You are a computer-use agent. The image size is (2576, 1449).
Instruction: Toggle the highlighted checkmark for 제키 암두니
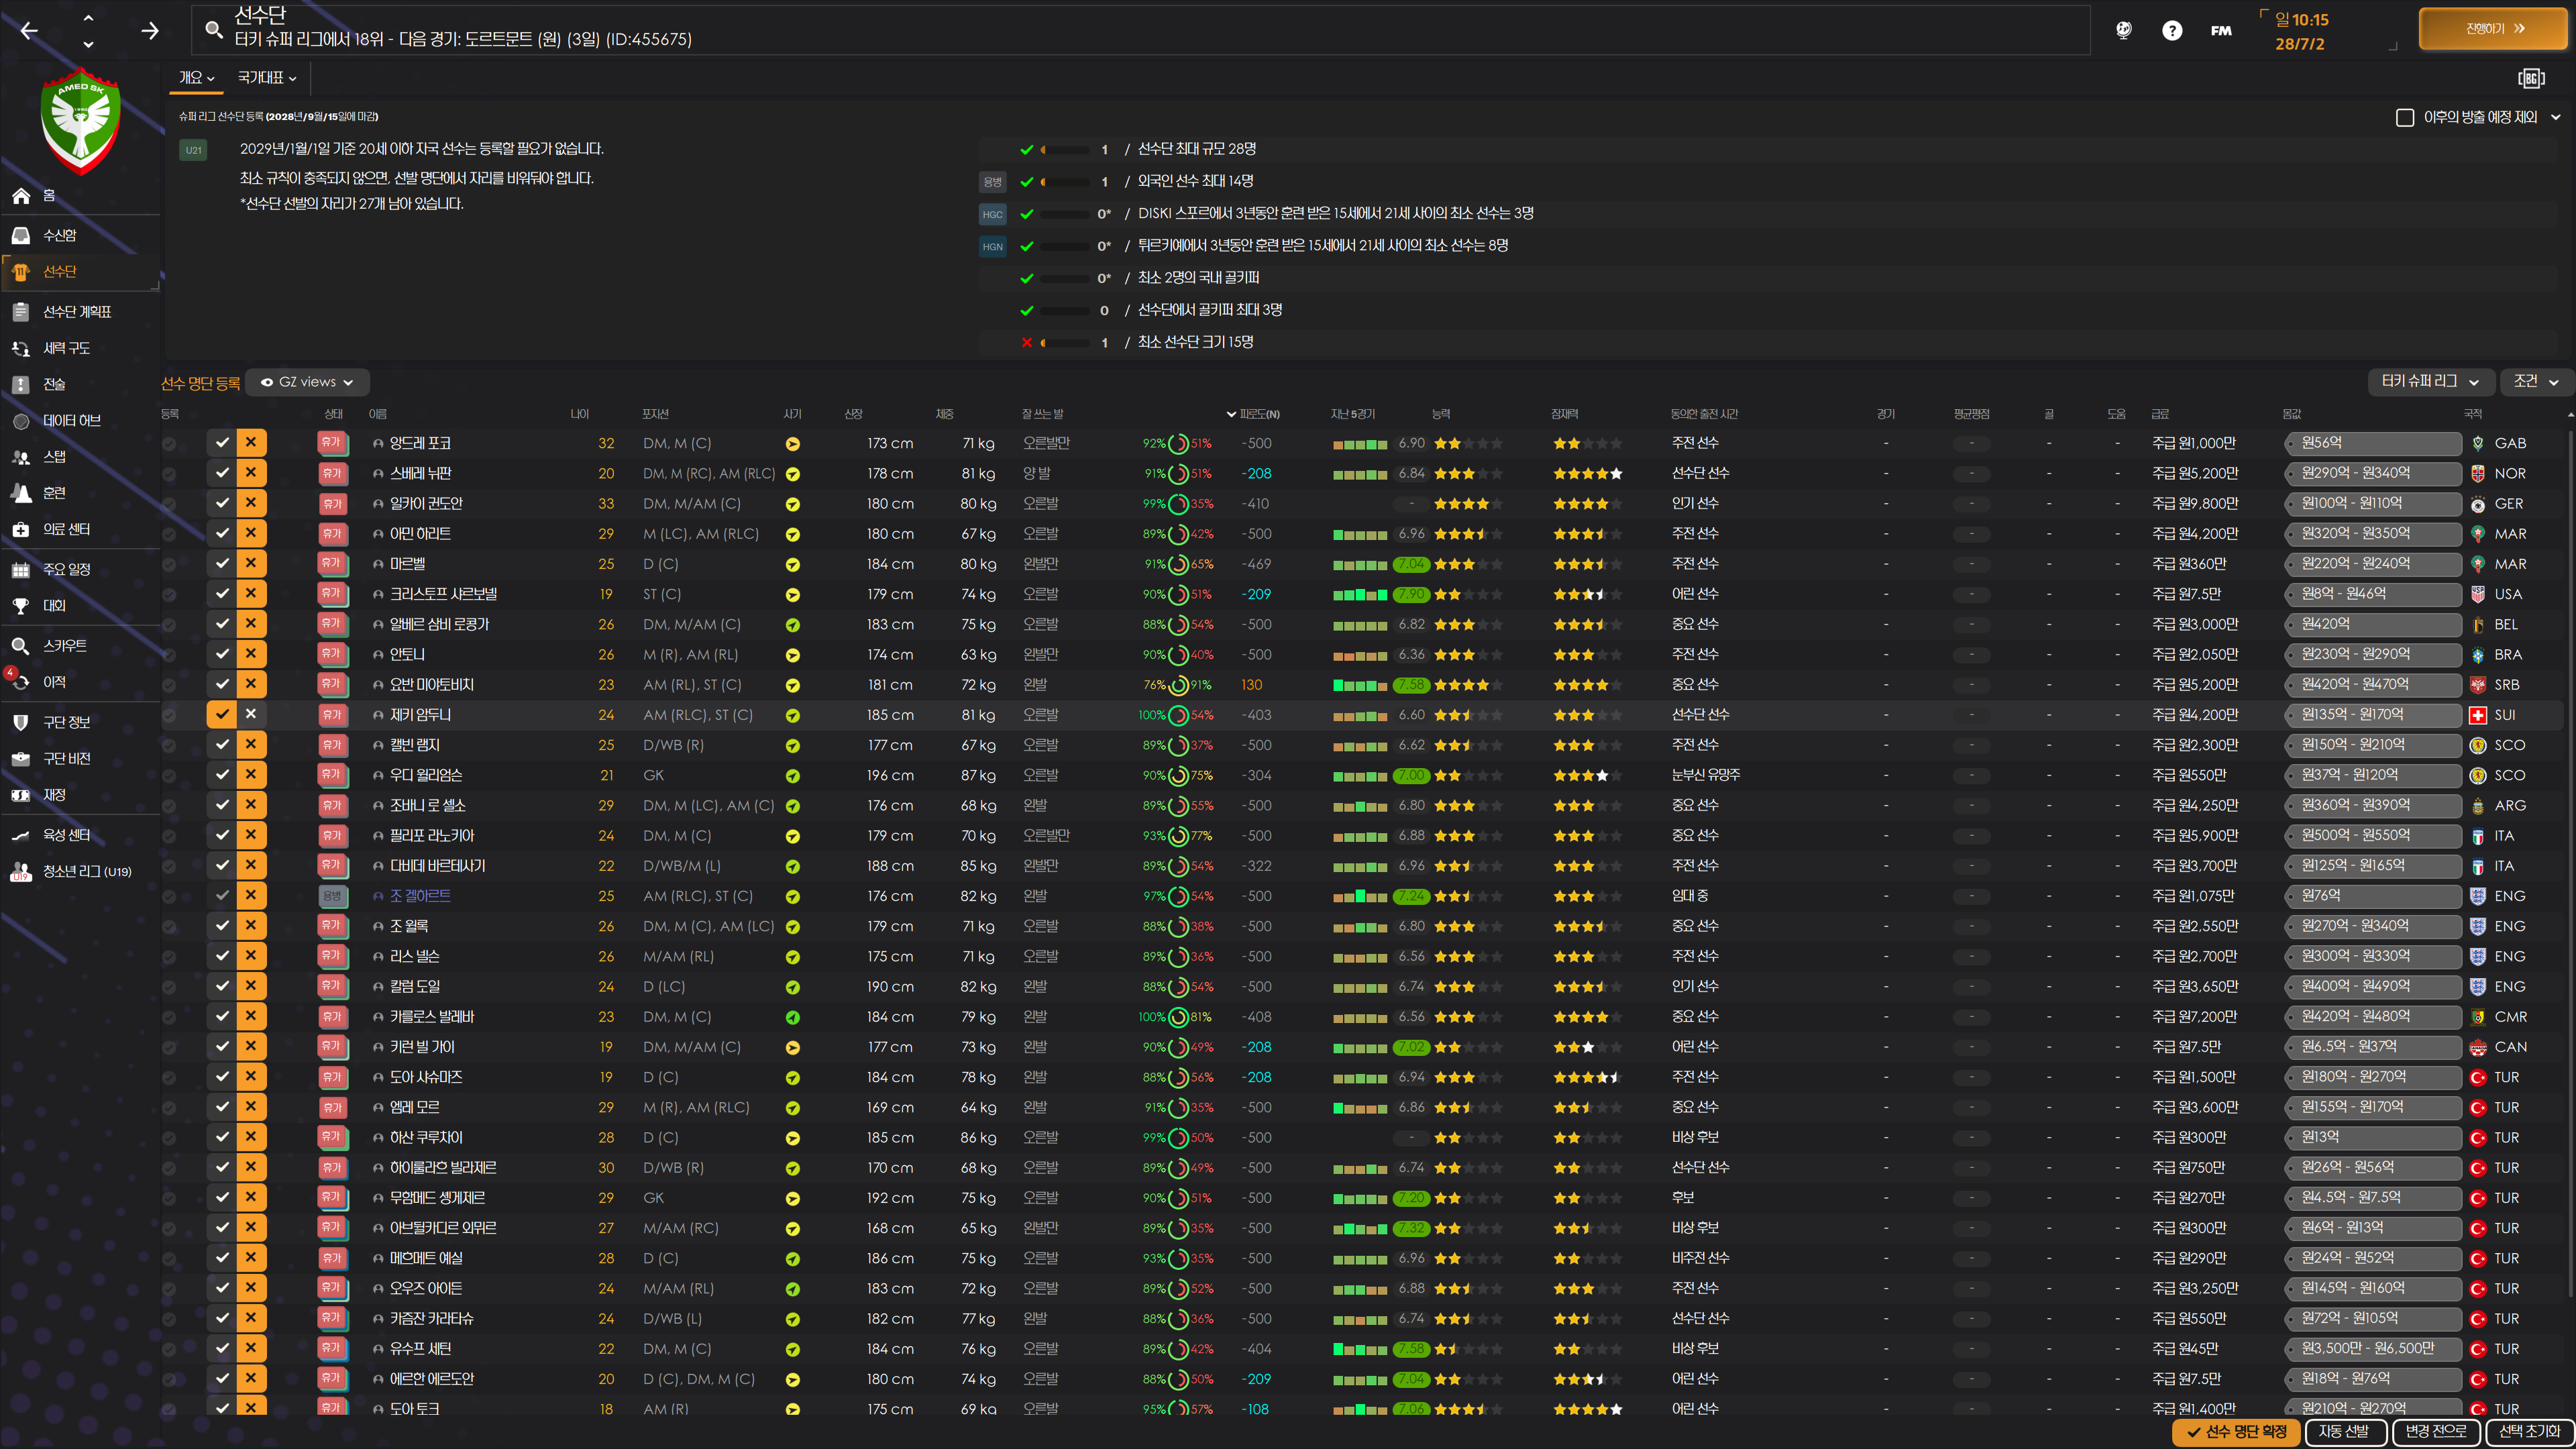(222, 714)
